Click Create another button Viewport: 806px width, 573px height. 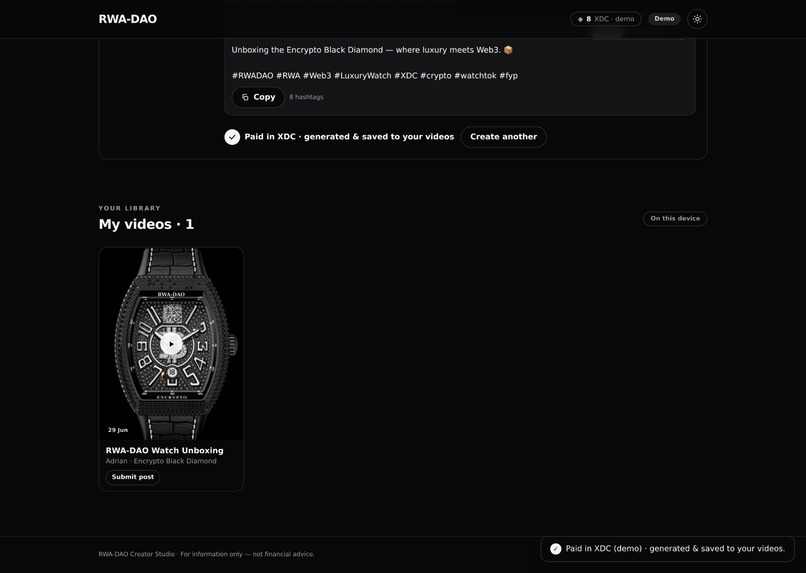503,137
